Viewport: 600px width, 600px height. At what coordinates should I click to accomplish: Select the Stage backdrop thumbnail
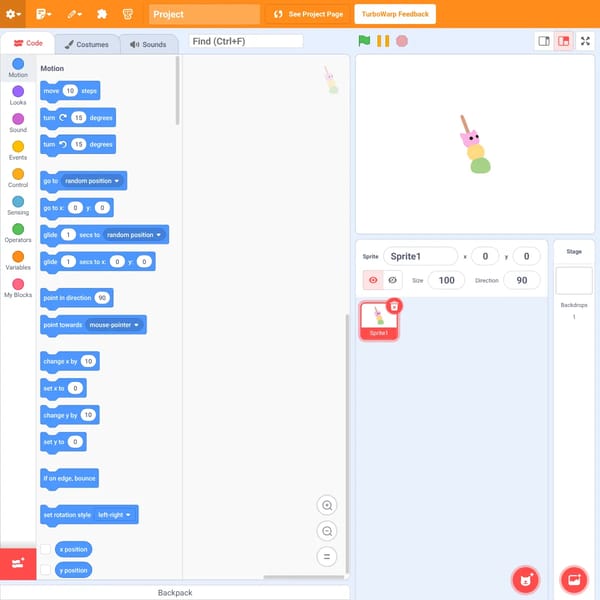point(574,280)
